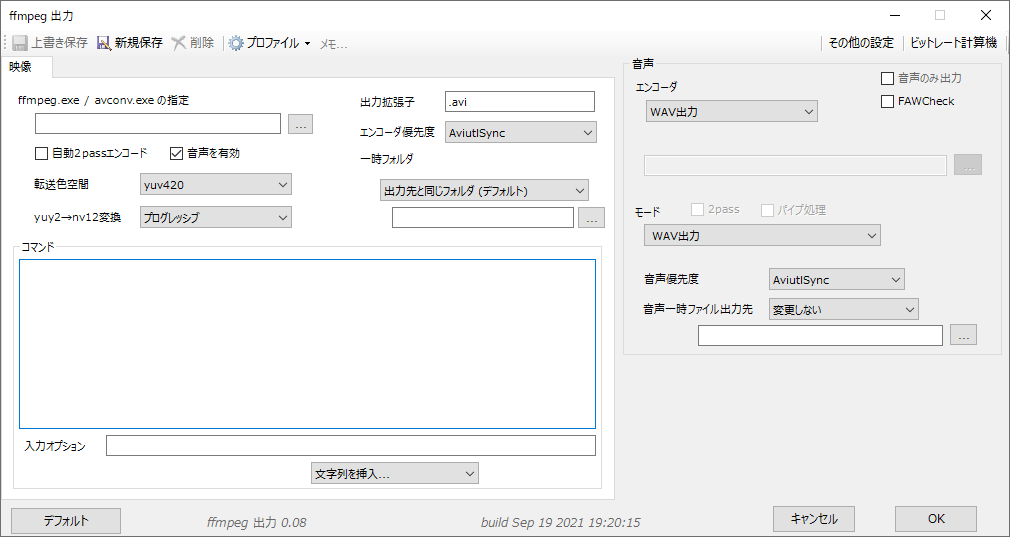Click the build Sep 19 2021 text
The height and width of the screenshot is (537, 1010).
[560, 523]
